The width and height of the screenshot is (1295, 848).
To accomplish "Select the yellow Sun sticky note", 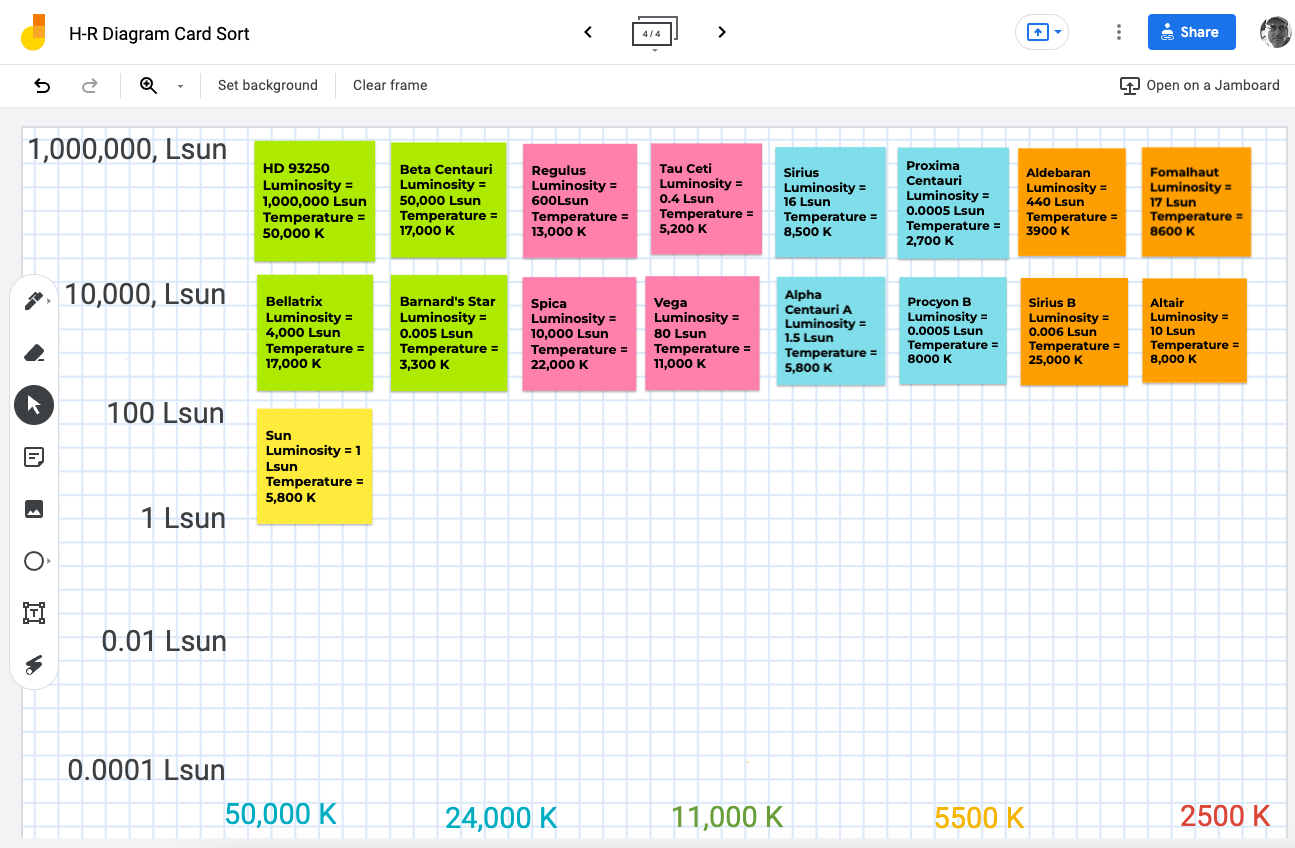I will point(314,466).
